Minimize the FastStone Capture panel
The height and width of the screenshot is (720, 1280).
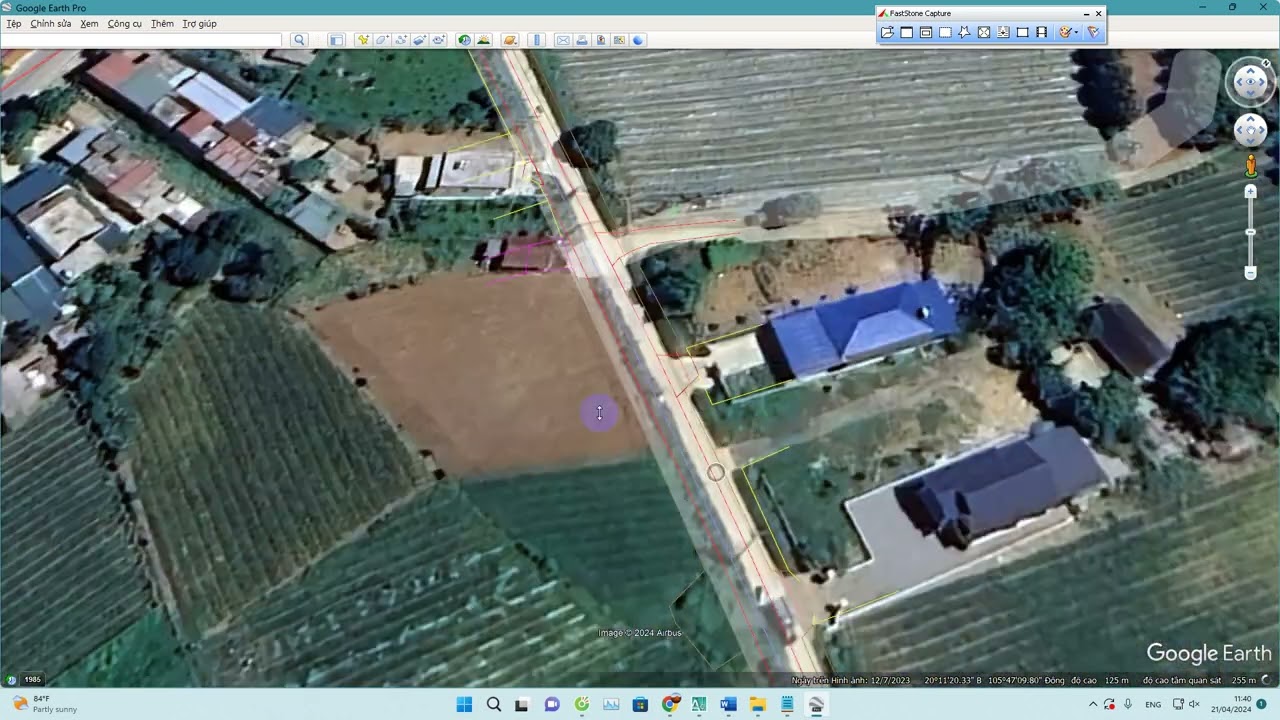coord(1086,14)
